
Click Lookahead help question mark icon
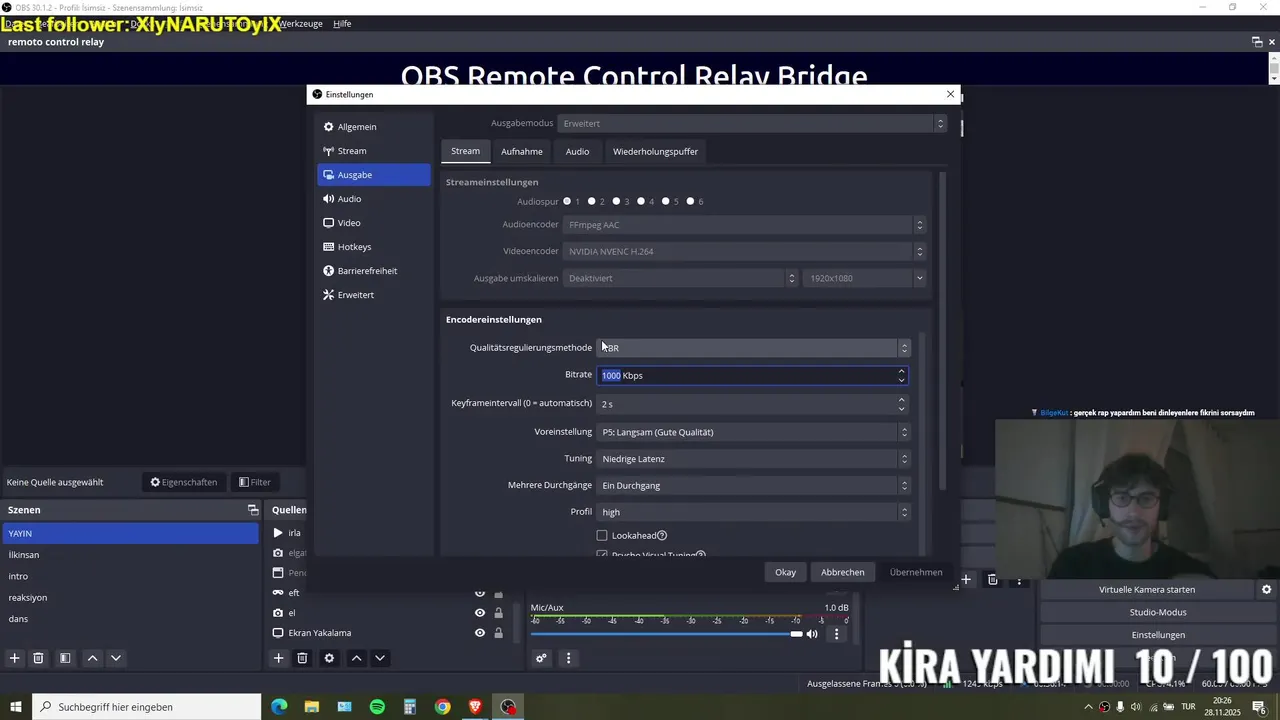[662, 536]
